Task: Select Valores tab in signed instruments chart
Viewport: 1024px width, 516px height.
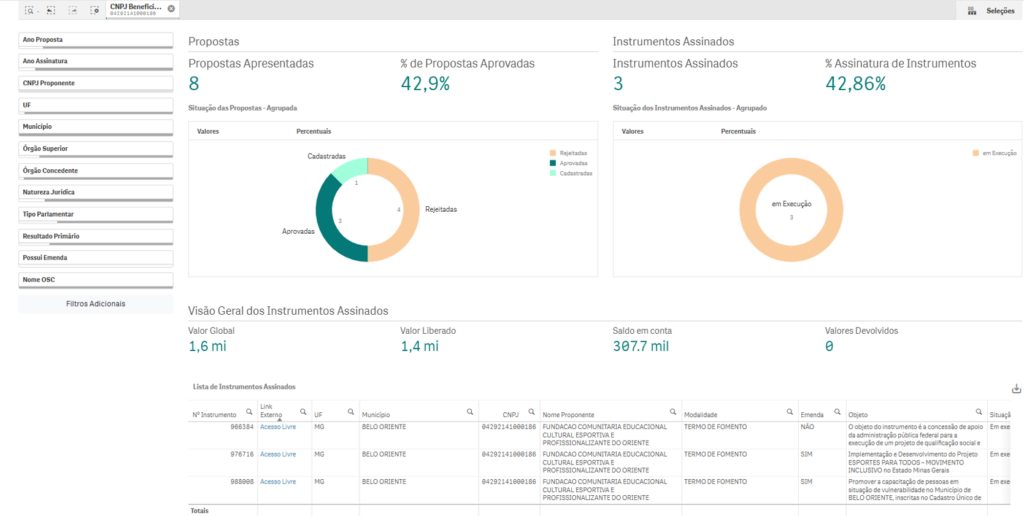Action: pos(633,131)
